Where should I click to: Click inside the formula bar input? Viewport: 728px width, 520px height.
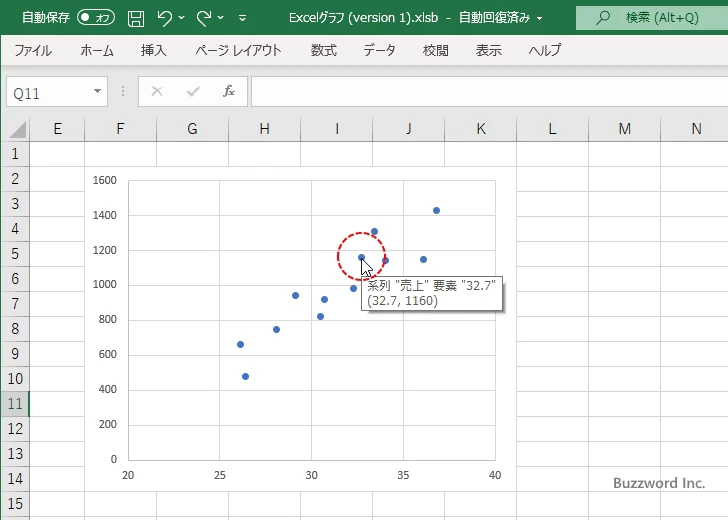[x=489, y=92]
